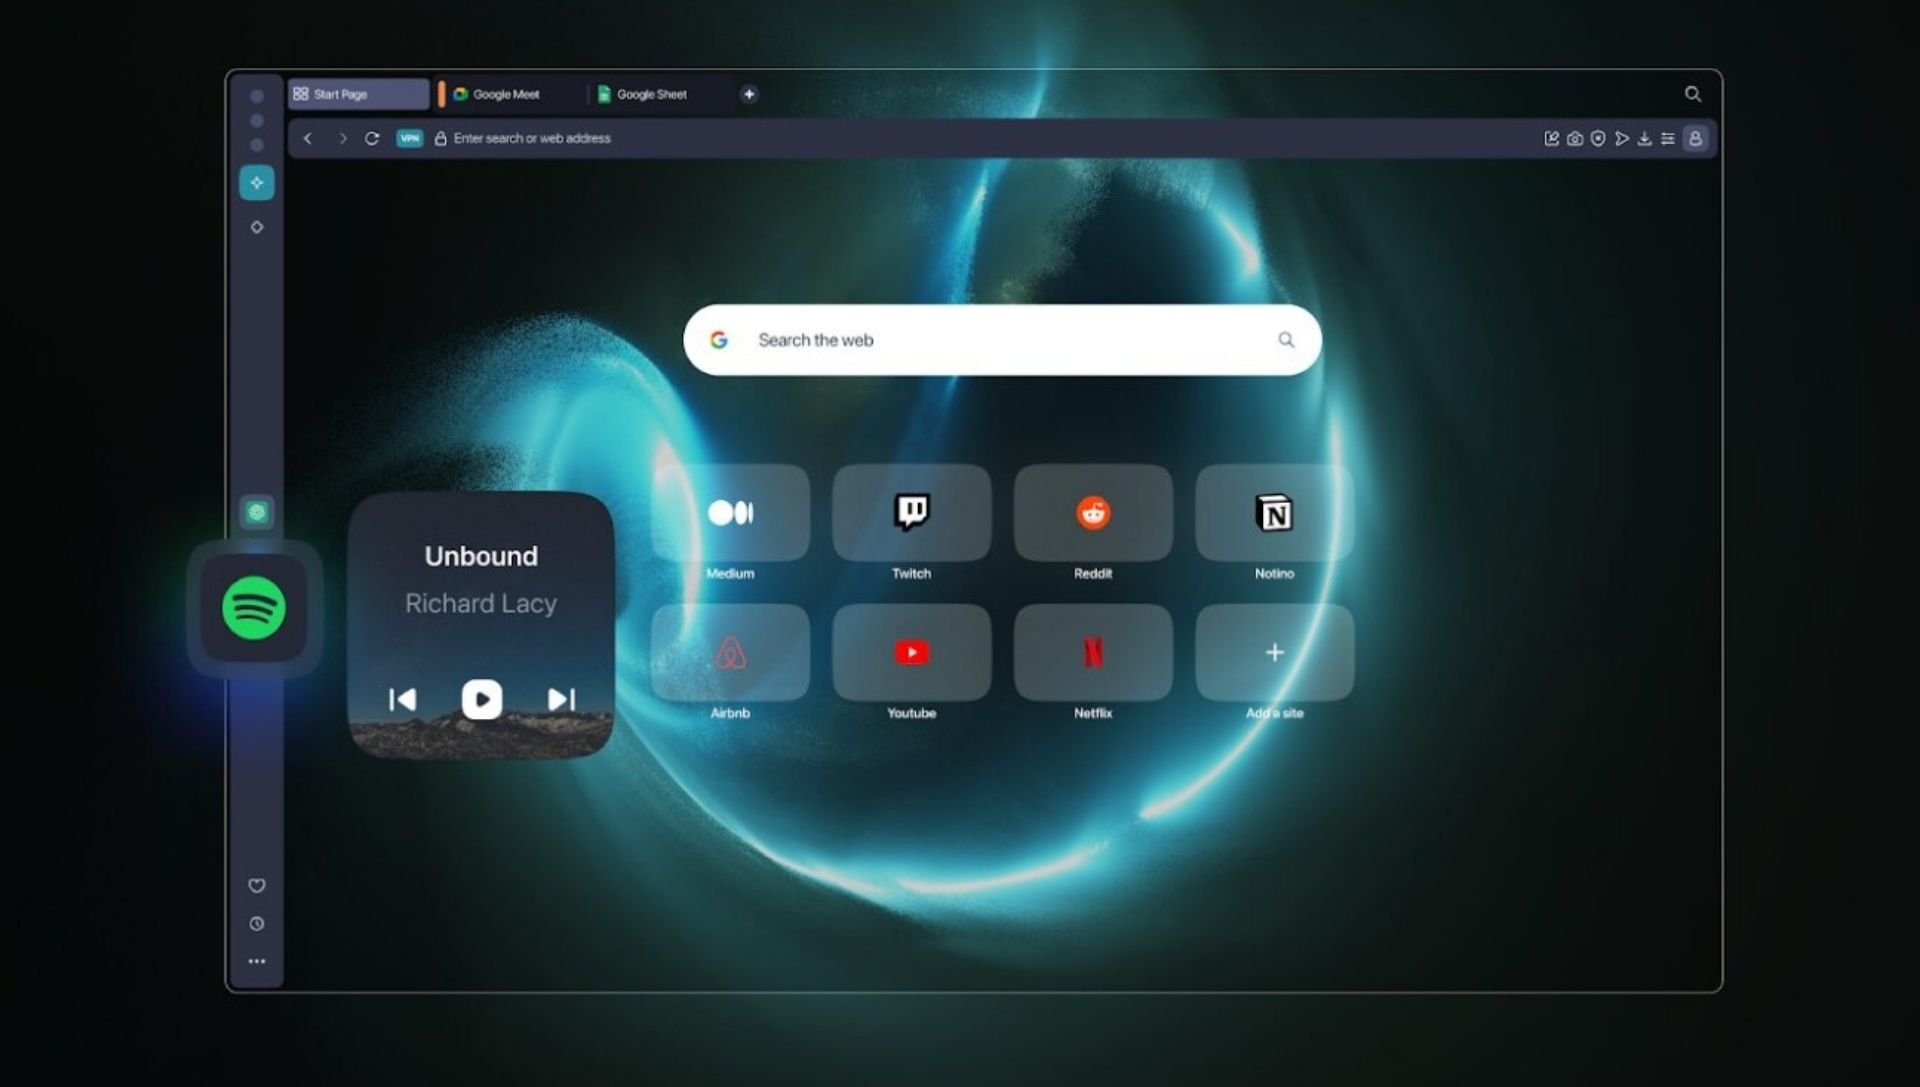Switch to Google Sheet tab
This screenshot has width=1920, height=1087.
650,94
